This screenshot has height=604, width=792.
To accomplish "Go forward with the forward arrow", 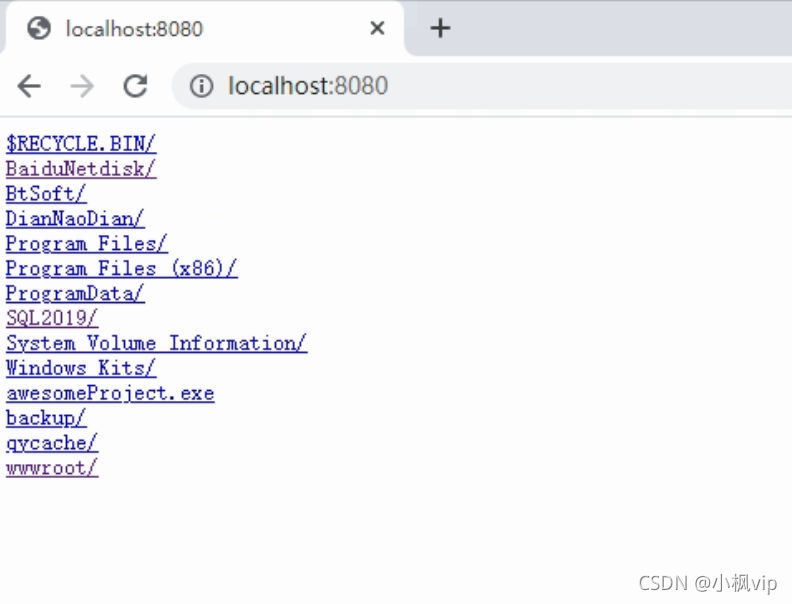I will (82, 86).
